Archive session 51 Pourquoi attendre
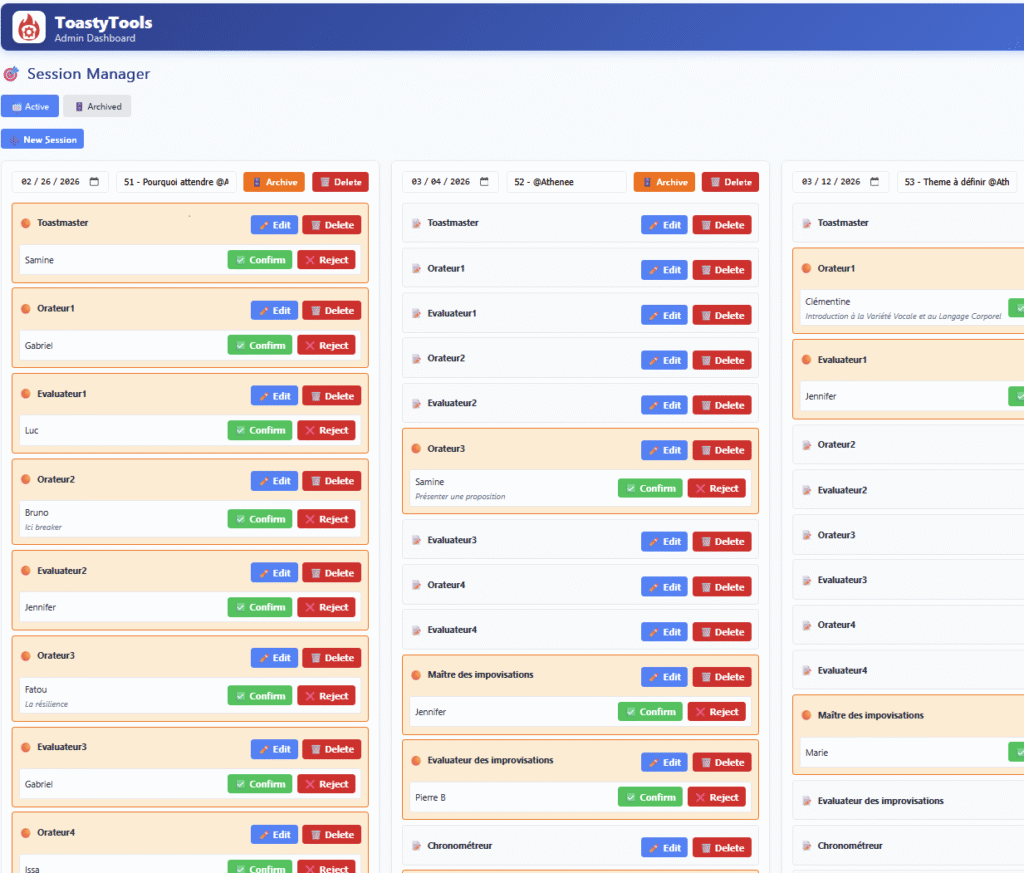The width and height of the screenshot is (1024, 873). [x=274, y=182]
